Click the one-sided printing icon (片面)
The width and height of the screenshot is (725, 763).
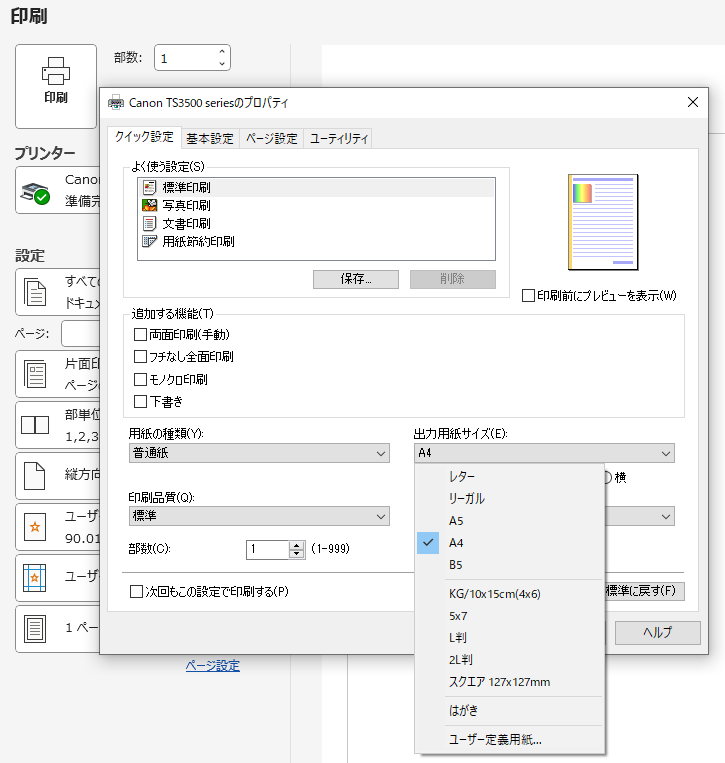click(x=35, y=374)
